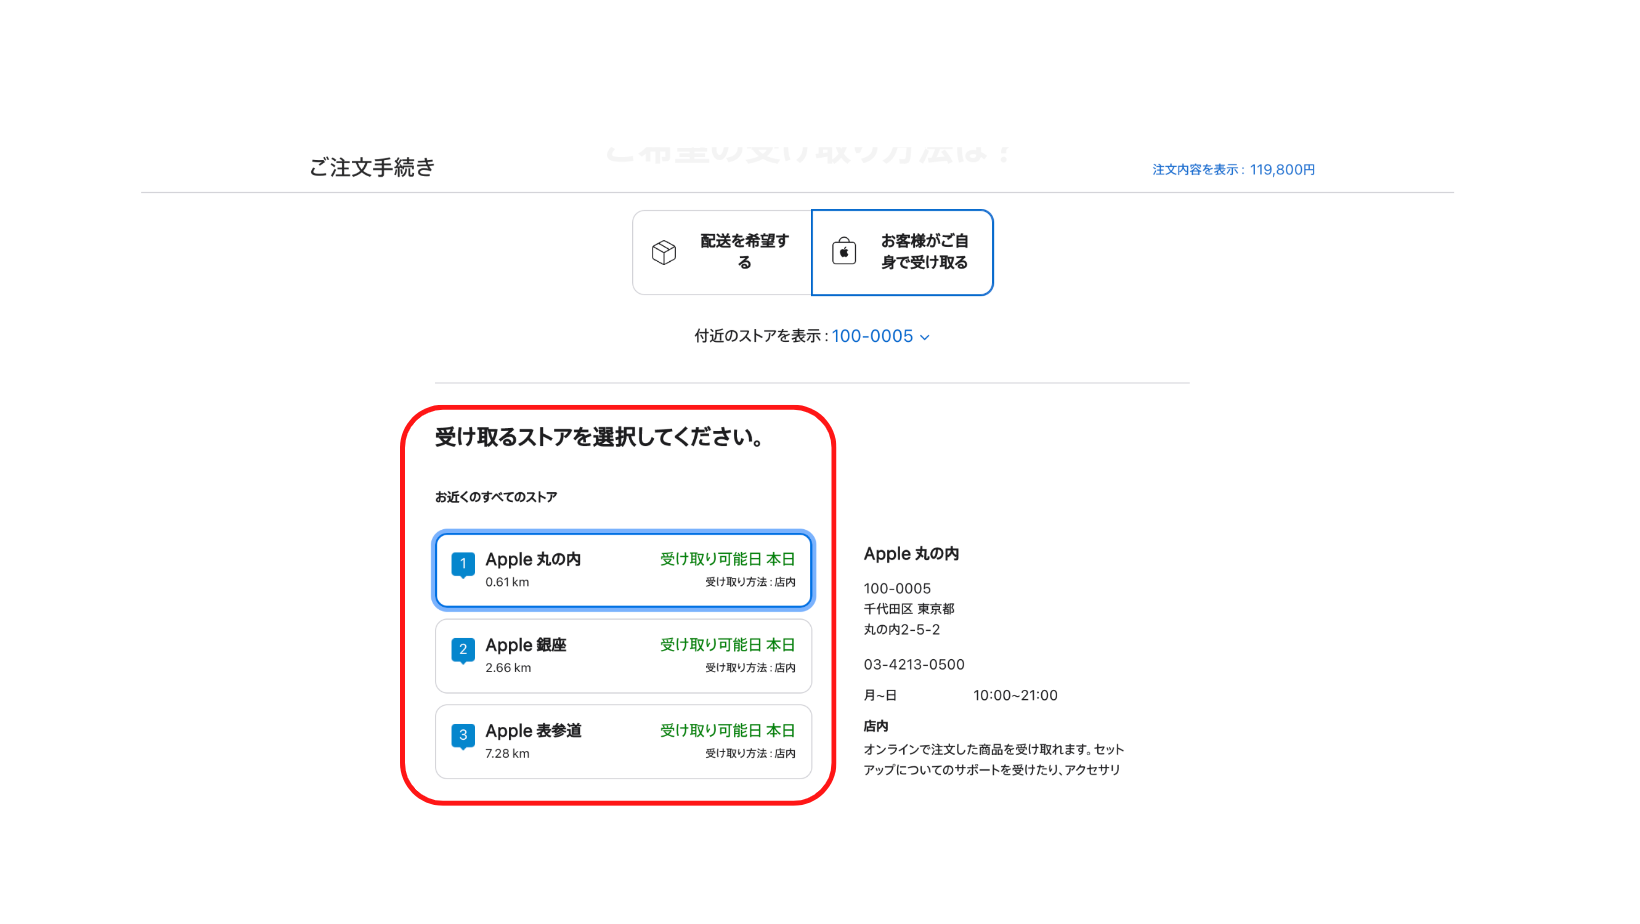This screenshot has width=1640, height=924.
Task: Open the order summary link 注文内容を表示
Action: 1233,170
